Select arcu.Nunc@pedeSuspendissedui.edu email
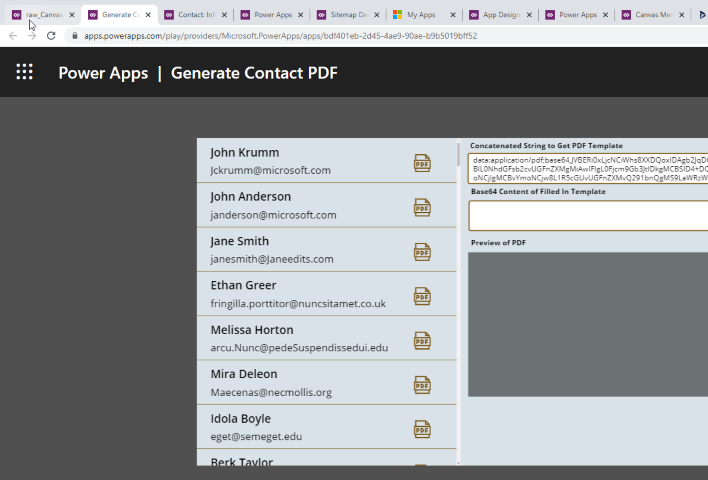Screen dimensions: 708x480 pyautogui.click(x=299, y=348)
